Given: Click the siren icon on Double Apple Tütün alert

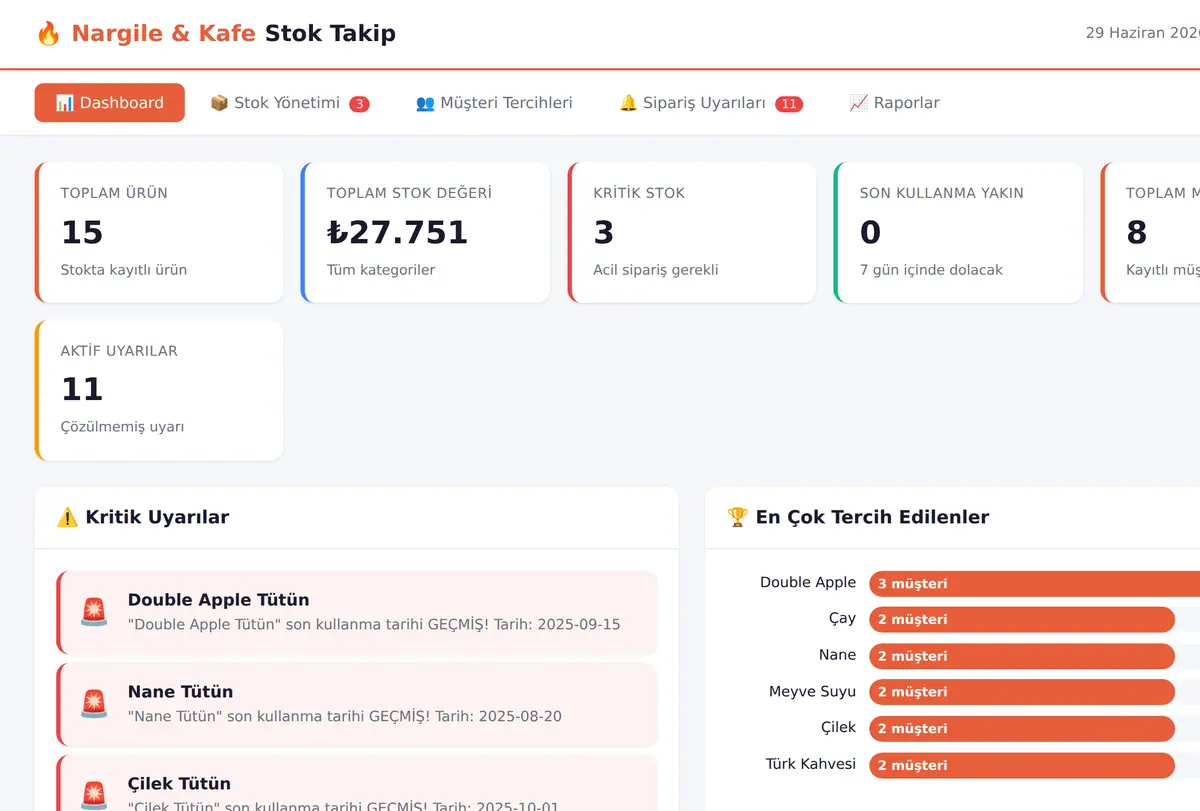Looking at the screenshot, I should tap(94, 612).
